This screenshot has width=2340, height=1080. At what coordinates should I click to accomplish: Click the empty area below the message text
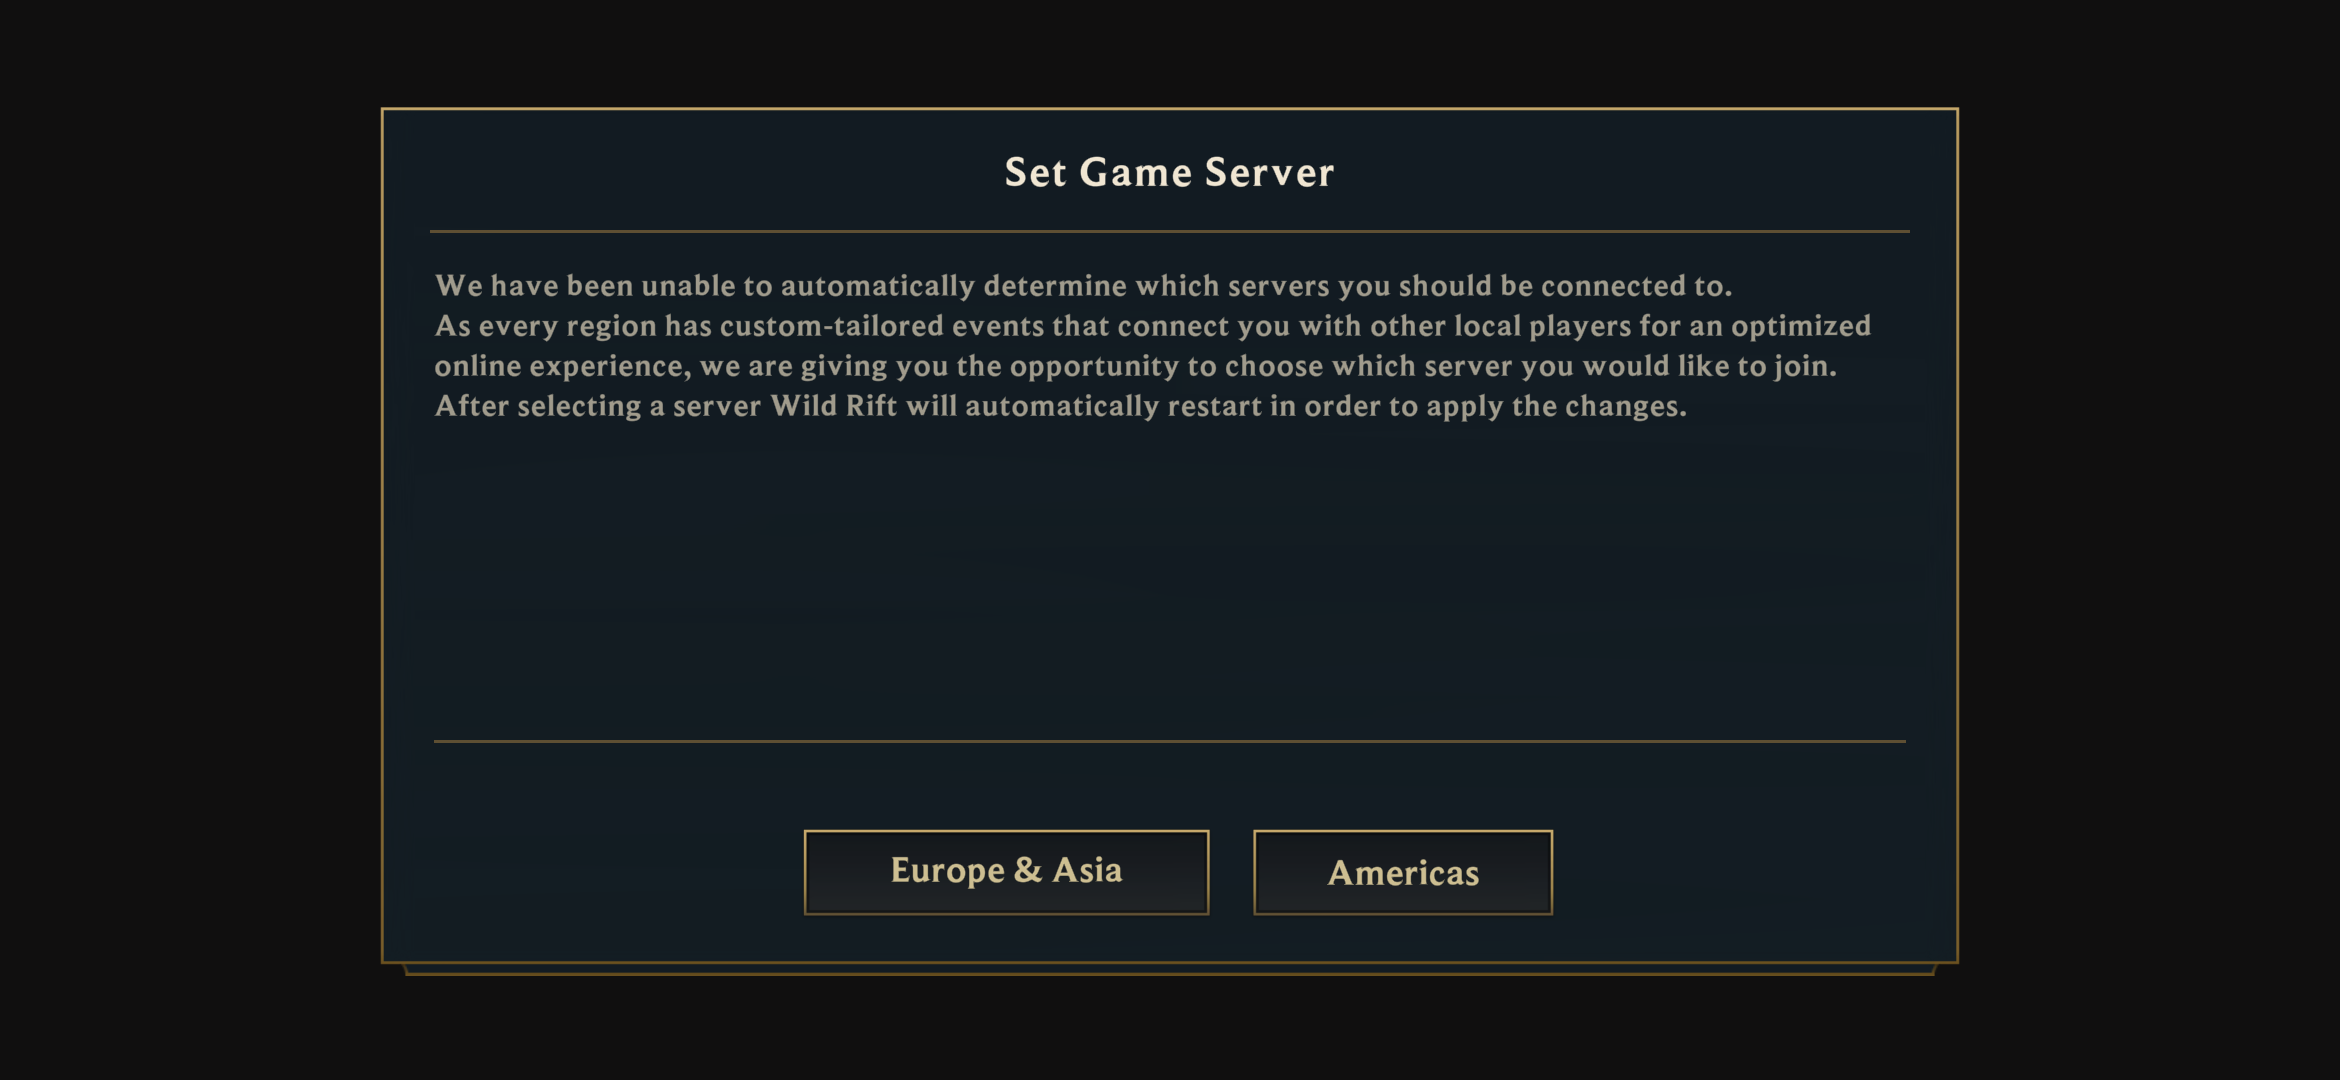pos(1170,580)
